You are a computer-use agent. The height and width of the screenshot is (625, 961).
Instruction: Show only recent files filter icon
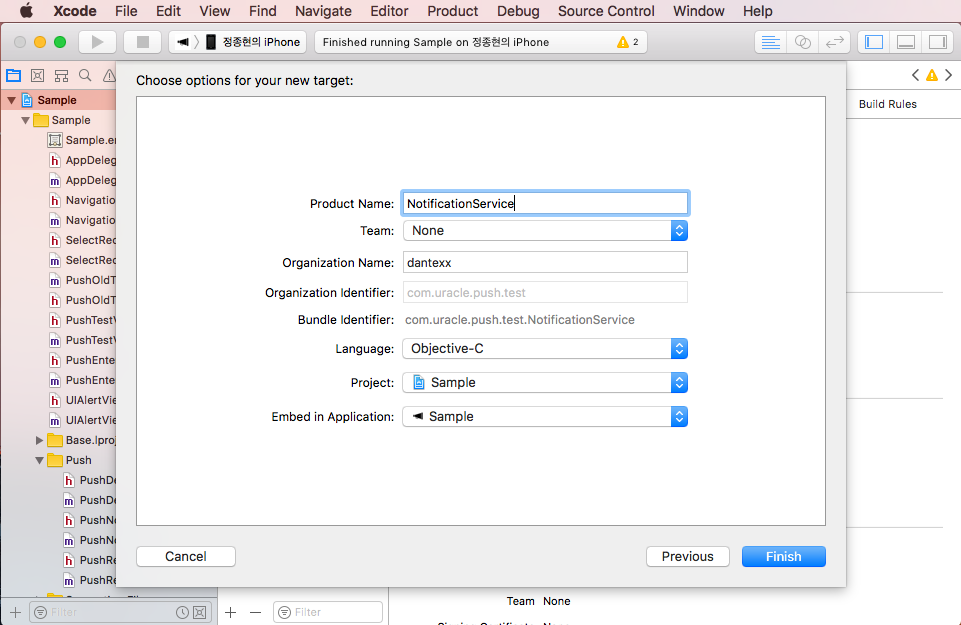point(182,612)
